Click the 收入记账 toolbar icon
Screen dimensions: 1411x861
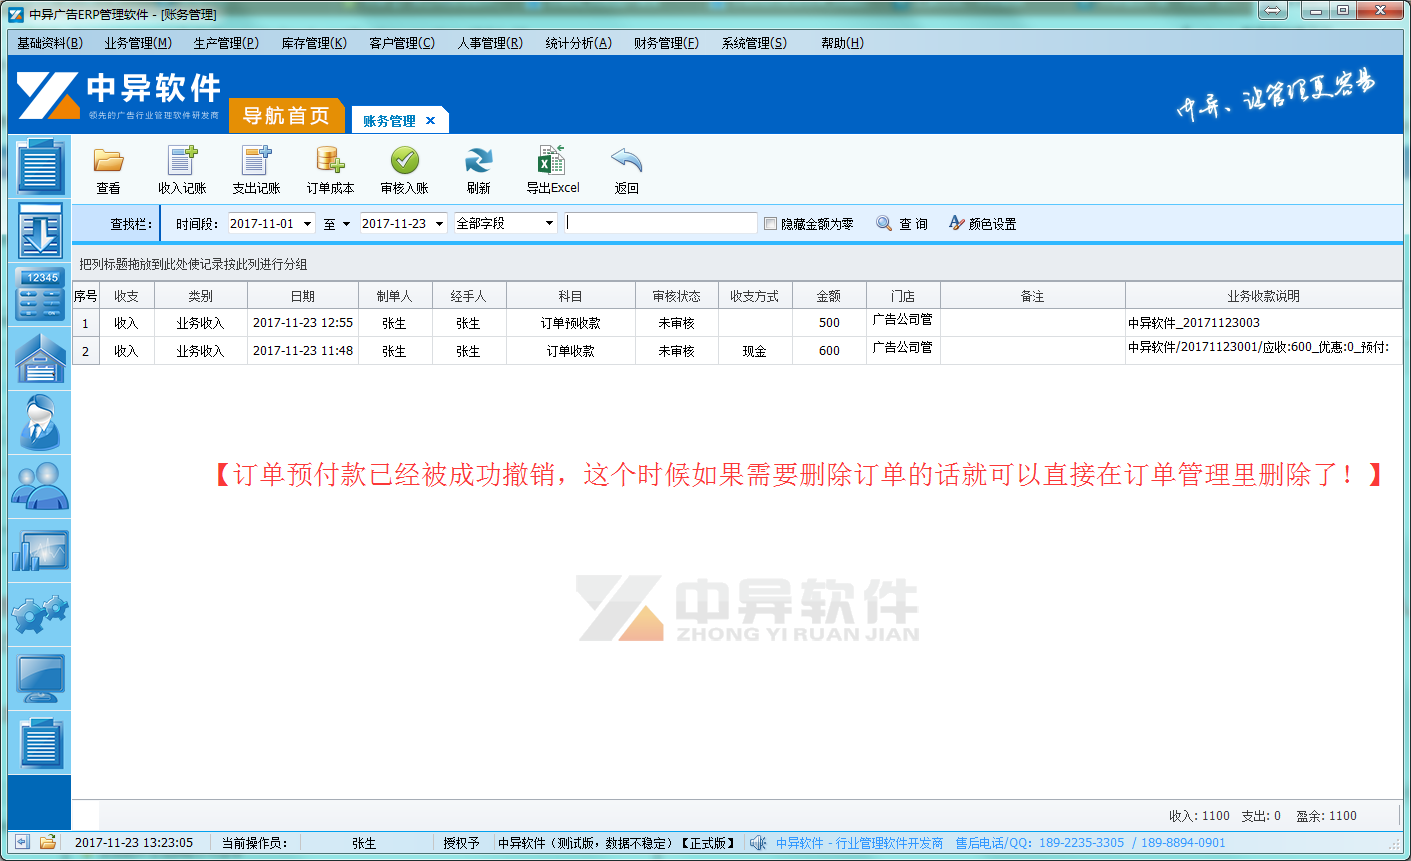pos(182,161)
